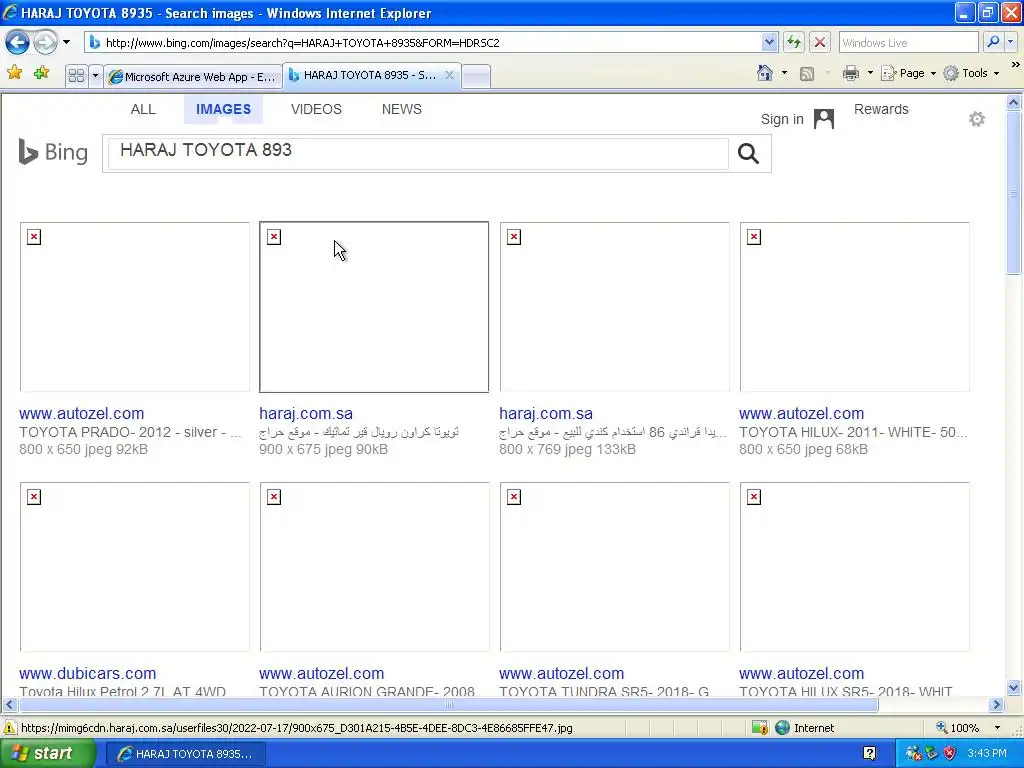Open the 900 x 675 haraj.com.sa thumbnail

click(x=374, y=307)
